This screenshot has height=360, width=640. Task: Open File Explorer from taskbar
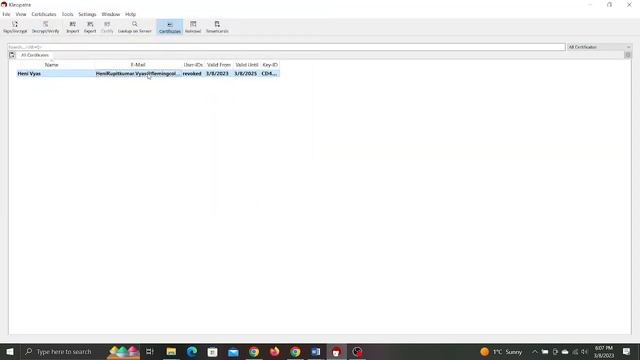pos(171,351)
